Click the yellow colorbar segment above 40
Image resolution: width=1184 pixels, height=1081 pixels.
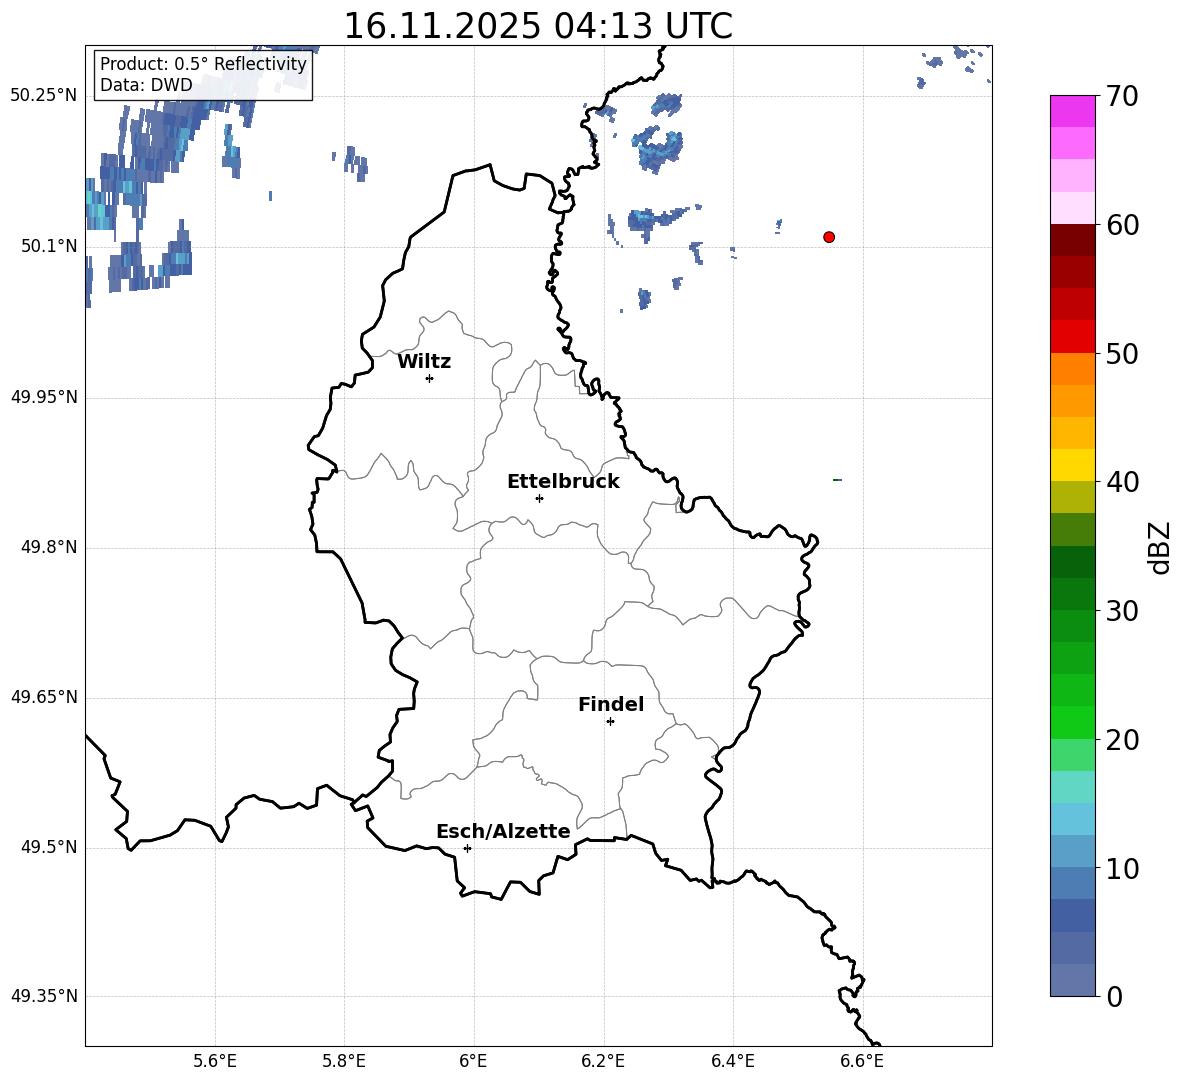tap(1073, 465)
